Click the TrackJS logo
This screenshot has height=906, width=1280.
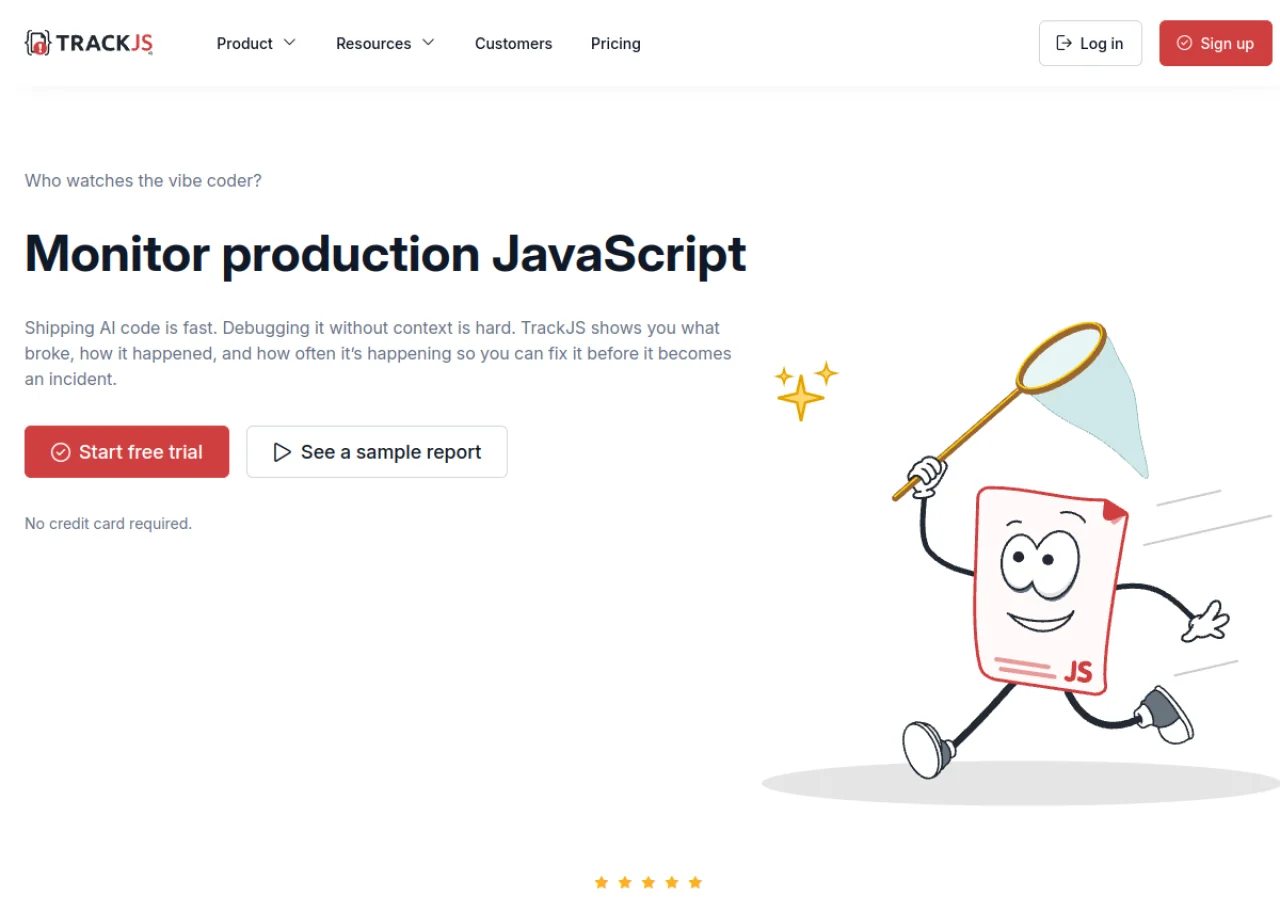click(x=89, y=43)
